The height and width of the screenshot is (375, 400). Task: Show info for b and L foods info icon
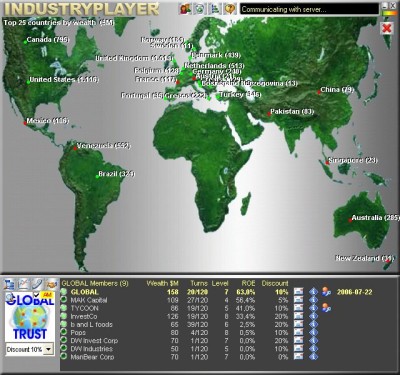[313, 324]
